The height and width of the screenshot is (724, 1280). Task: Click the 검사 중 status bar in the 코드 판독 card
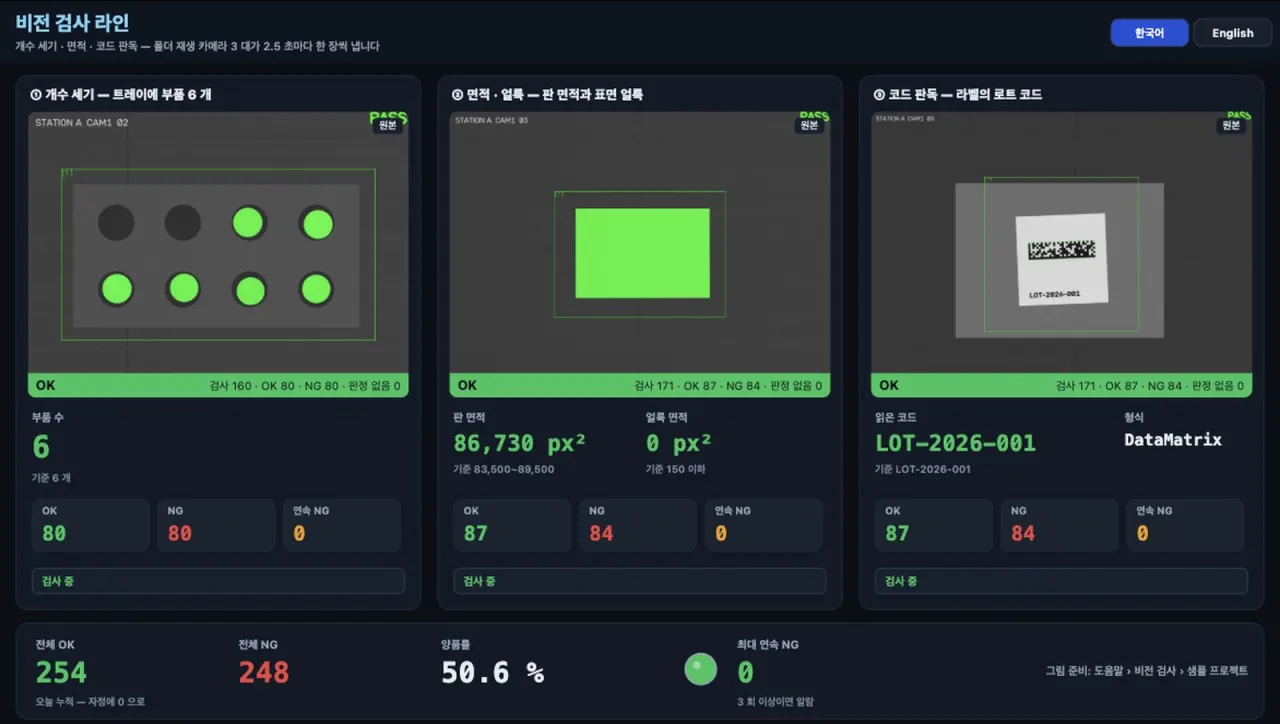tap(1061, 581)
